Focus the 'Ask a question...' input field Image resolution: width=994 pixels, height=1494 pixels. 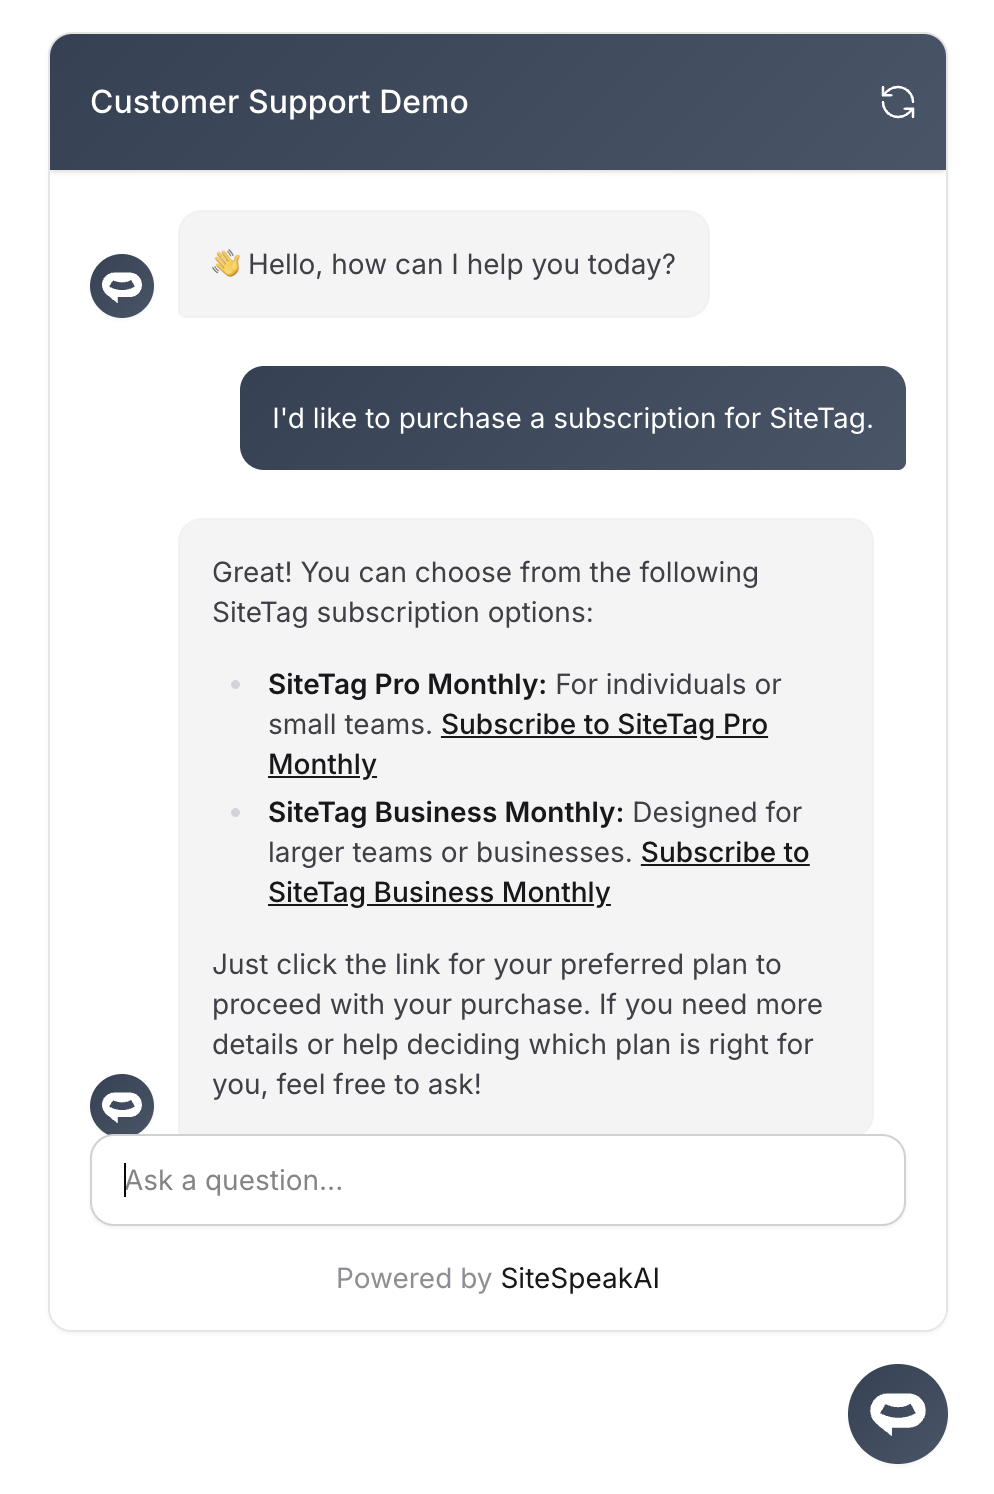pyautogui.click(x=498, y=1180)
